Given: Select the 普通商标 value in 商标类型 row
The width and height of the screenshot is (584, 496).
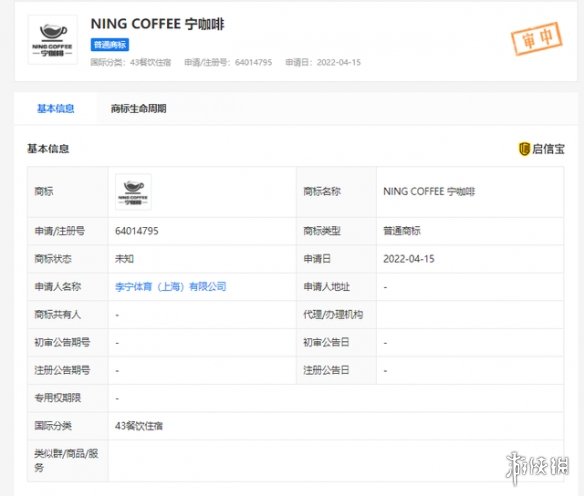Looking at the screenshot, I should click(402, 231).
